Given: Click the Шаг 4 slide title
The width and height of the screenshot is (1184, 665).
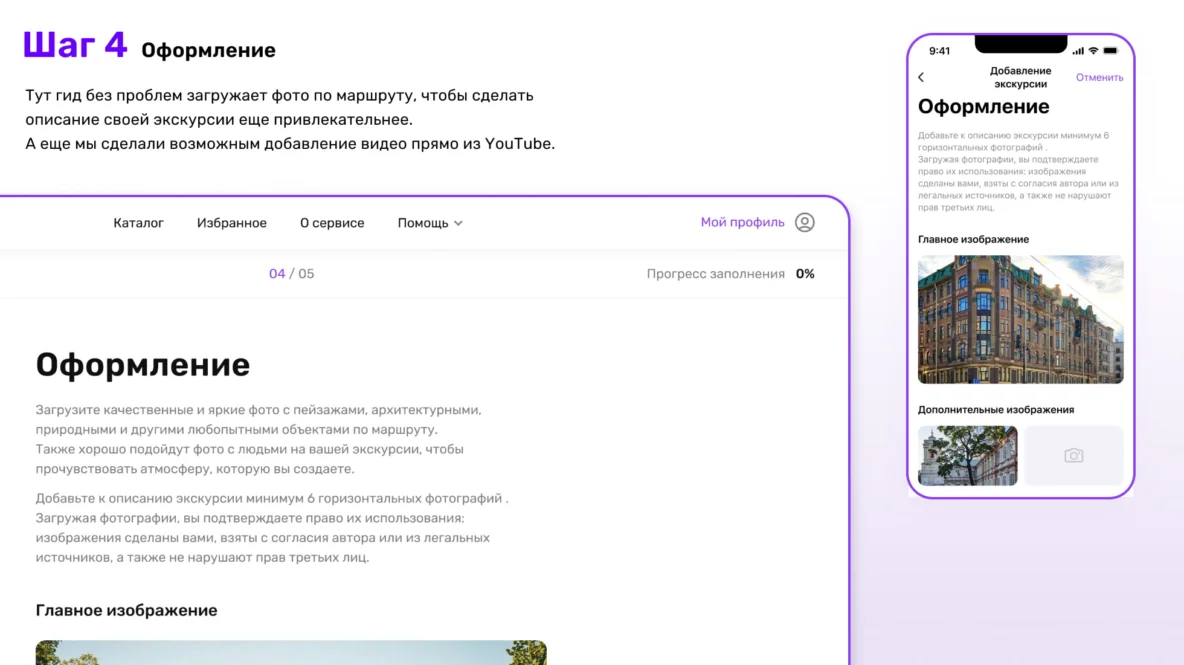Looking at the screenshot, I should (x=75, y=45).
